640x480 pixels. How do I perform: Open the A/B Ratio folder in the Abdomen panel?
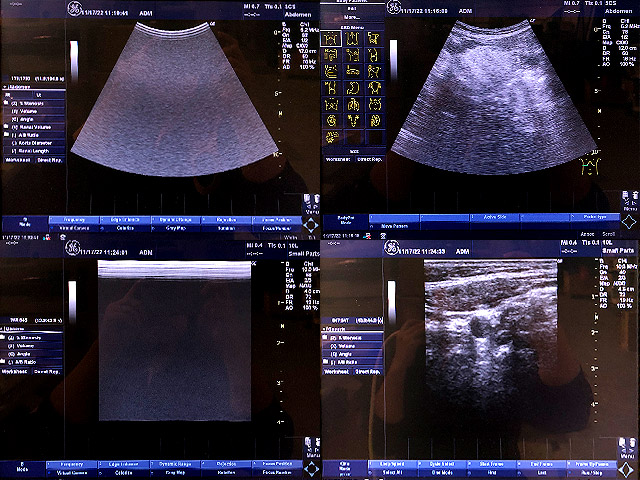(x=6, y=135)
